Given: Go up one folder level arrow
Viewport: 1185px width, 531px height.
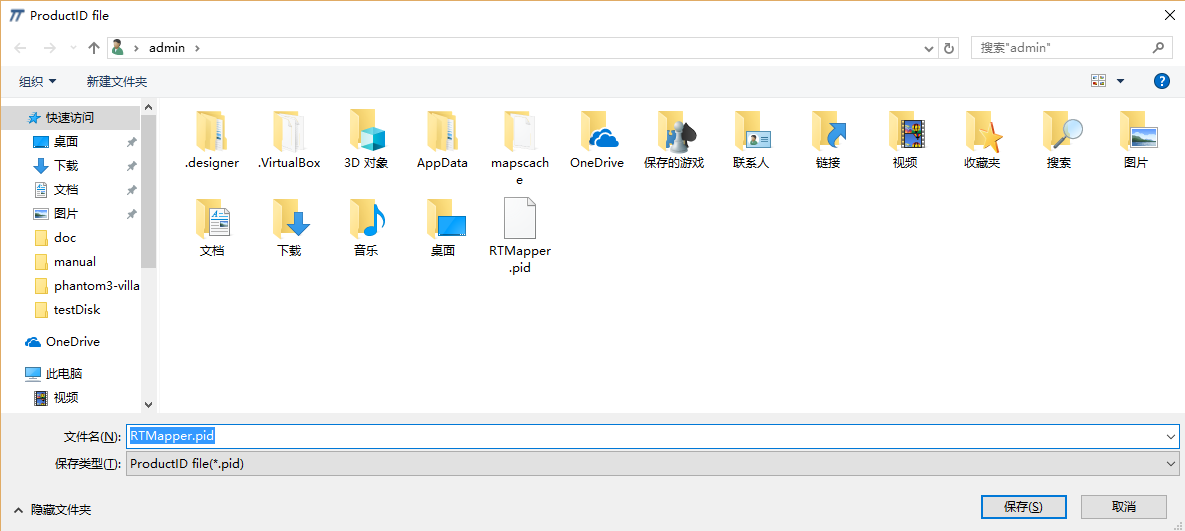Looking at the screenshot, I should pyautogui.click(x=94, y=48).
